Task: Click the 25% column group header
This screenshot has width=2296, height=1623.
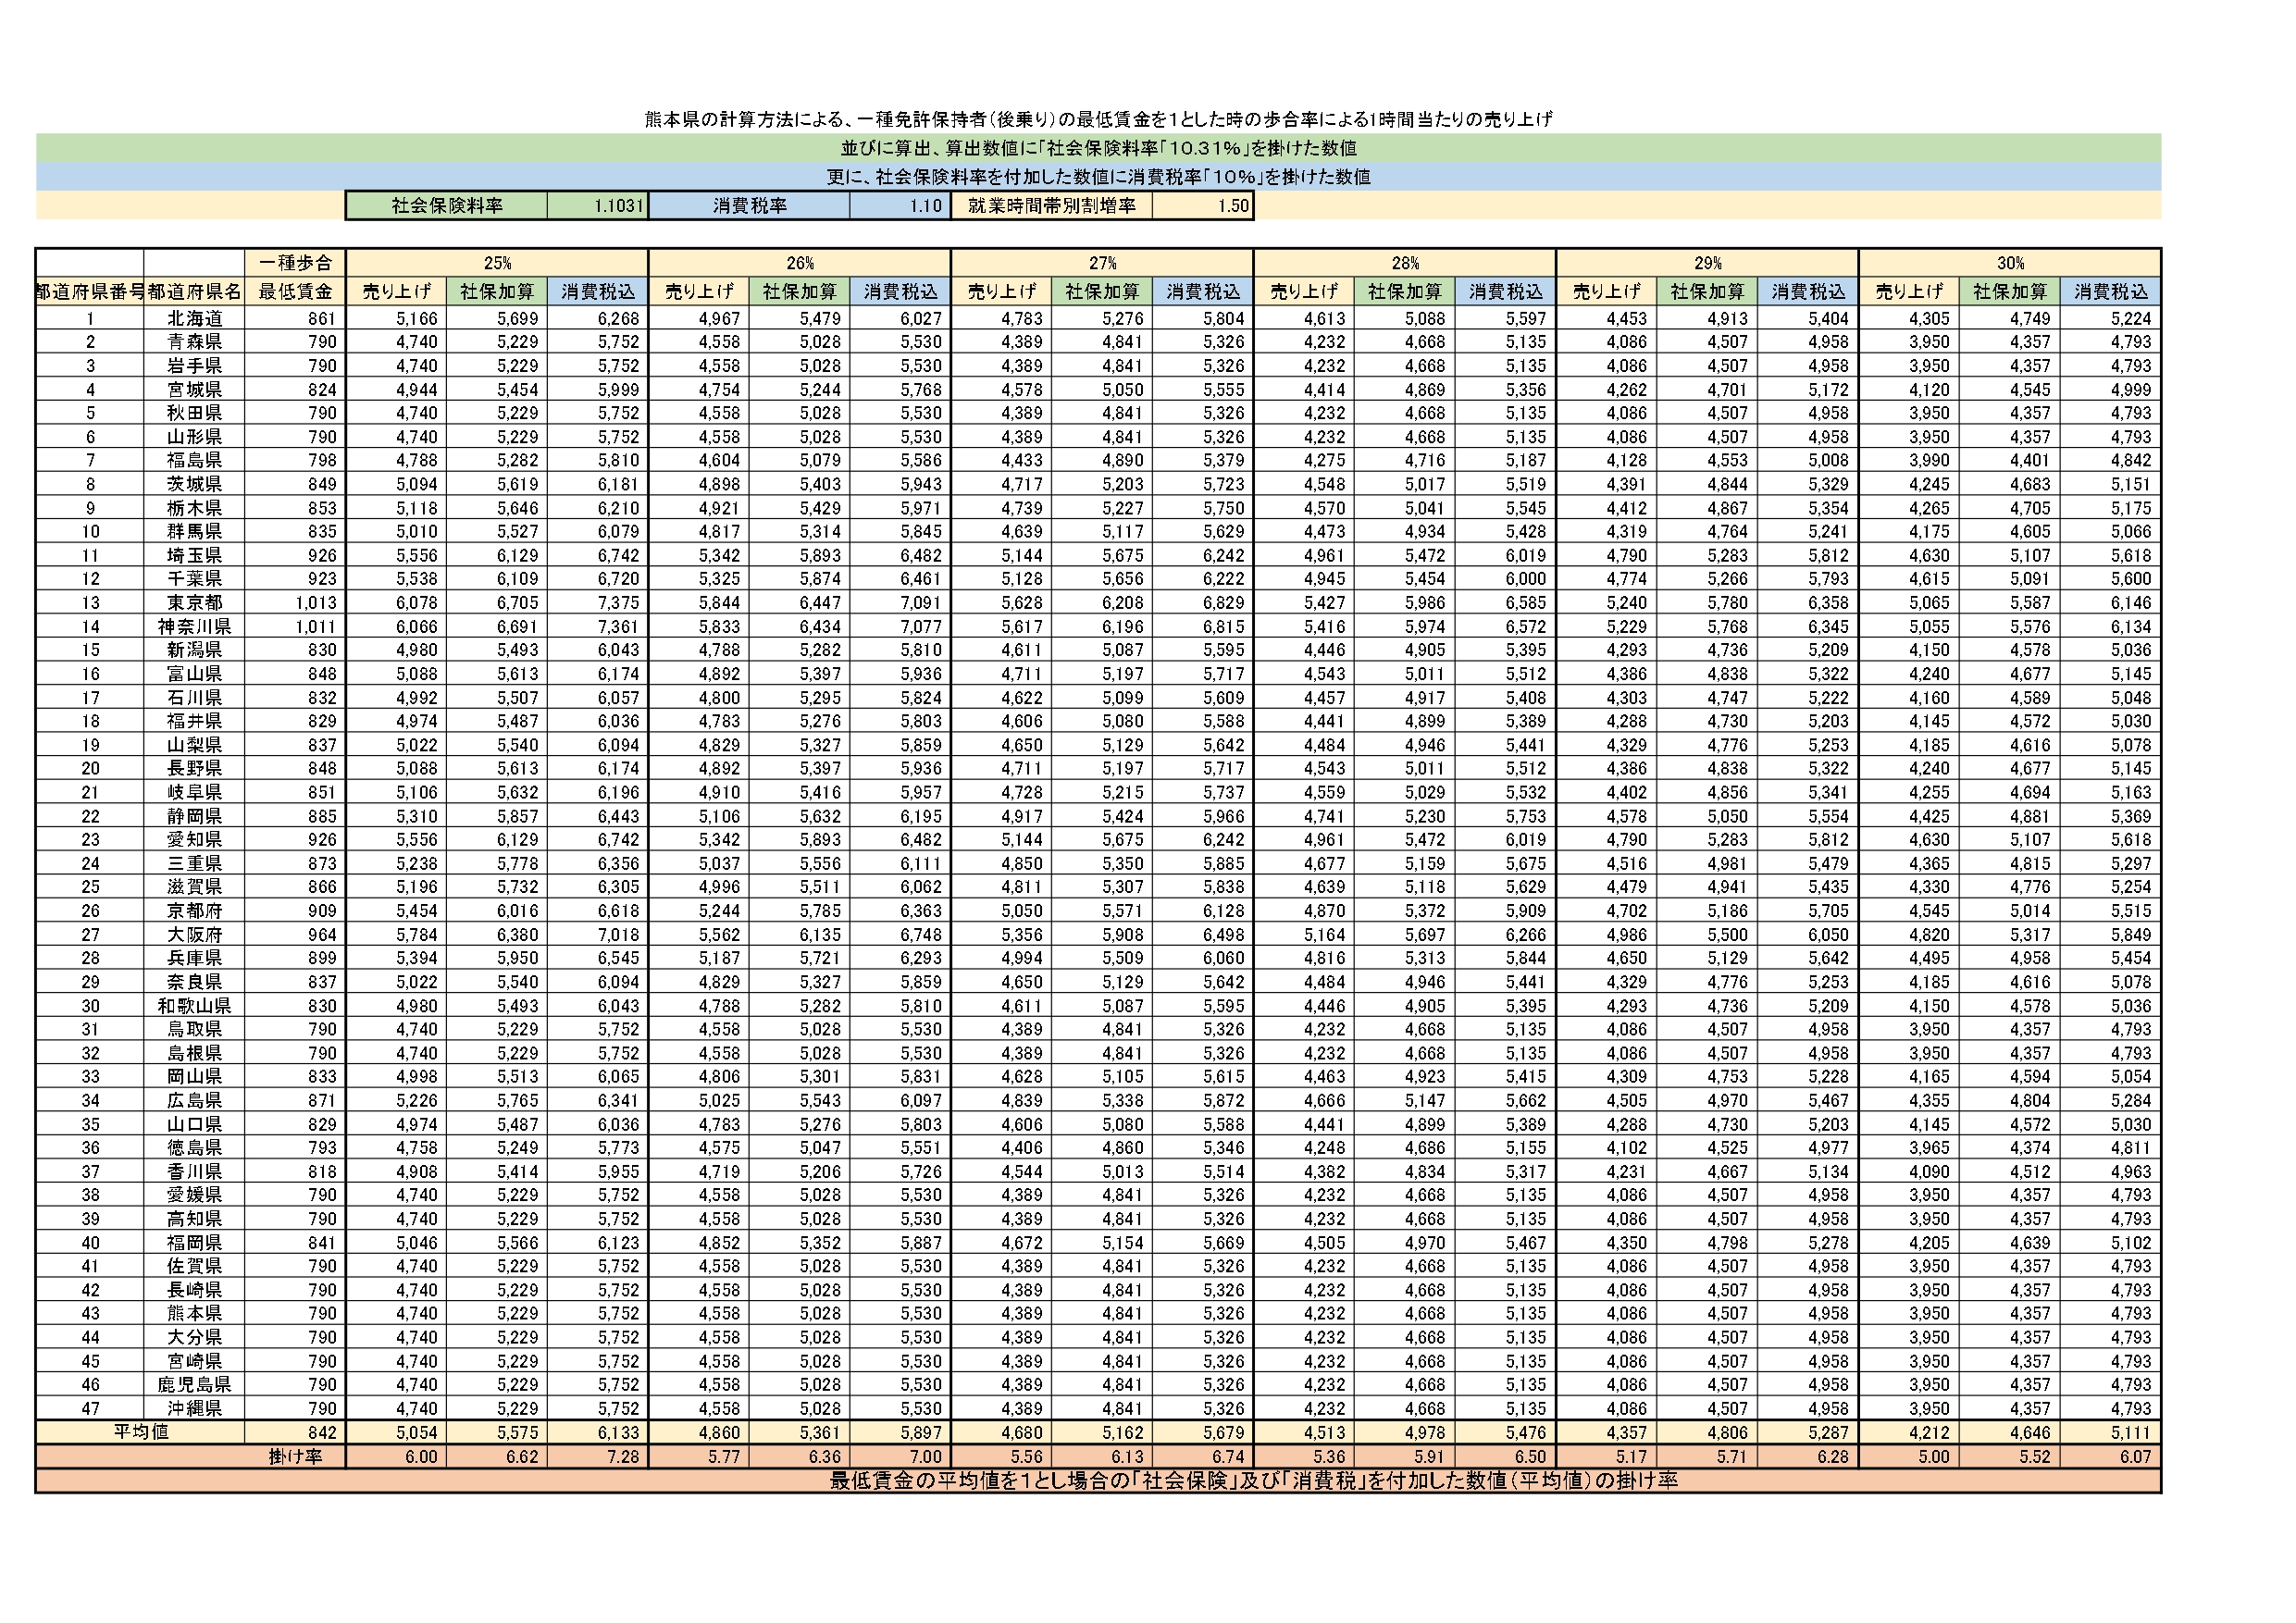Action: coord(497,263)
